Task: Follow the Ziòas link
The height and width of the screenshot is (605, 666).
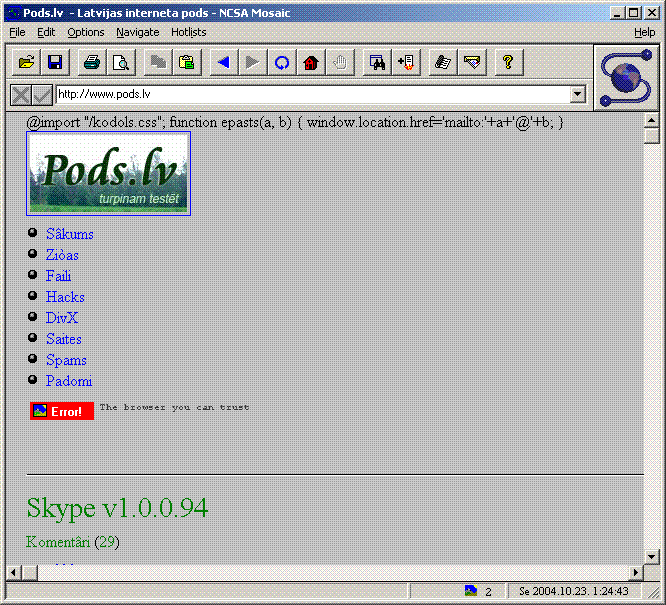Action: pyautogui.click(x=62, y=255)
